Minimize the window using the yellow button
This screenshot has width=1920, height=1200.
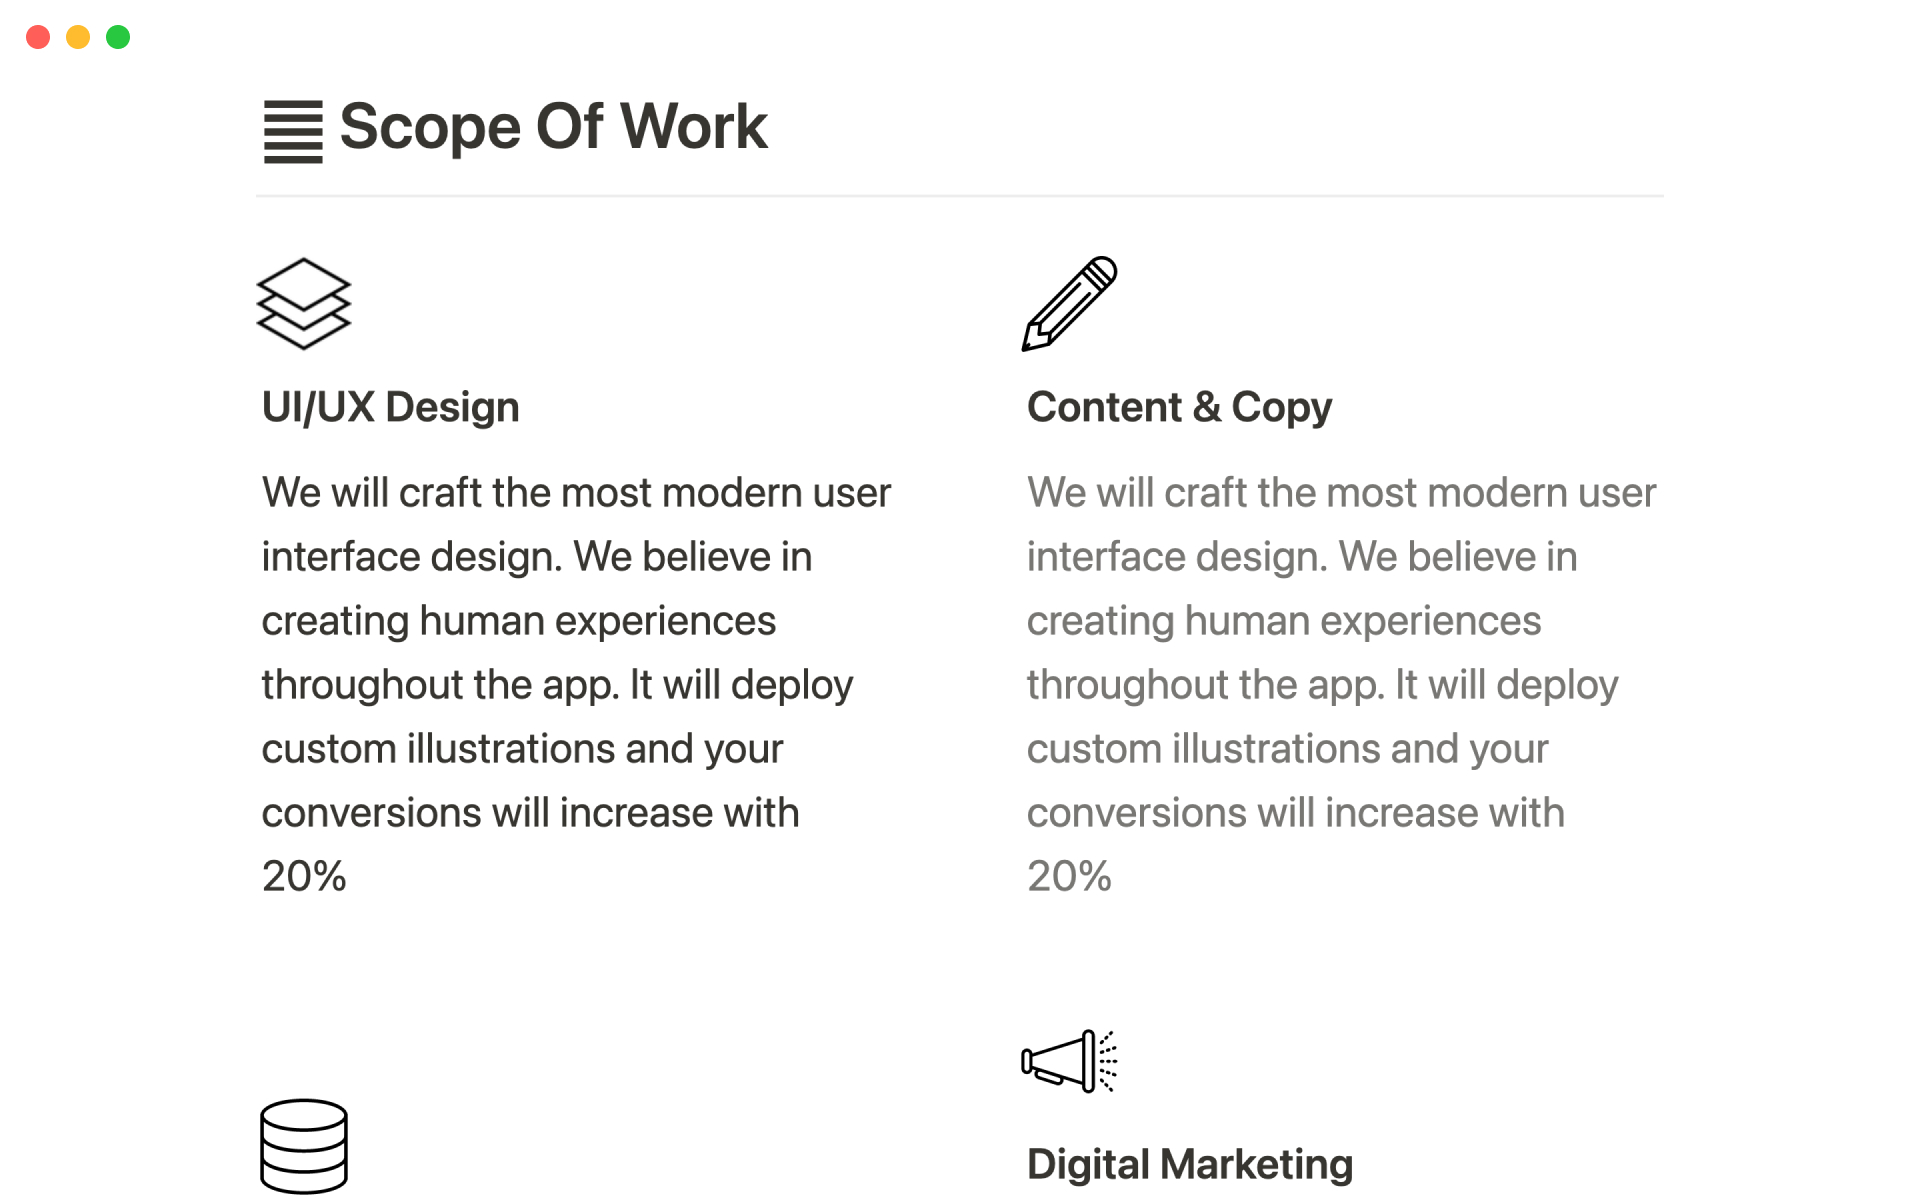(x=78, y=37)
